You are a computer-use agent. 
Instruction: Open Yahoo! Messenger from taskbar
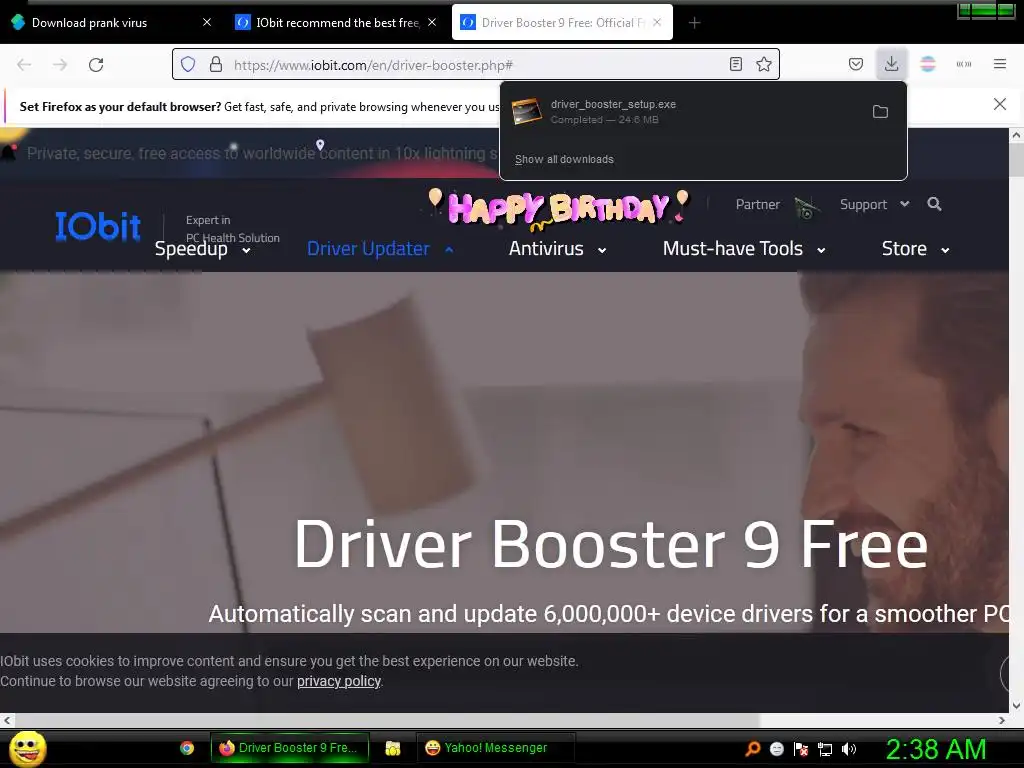(495, 748)
